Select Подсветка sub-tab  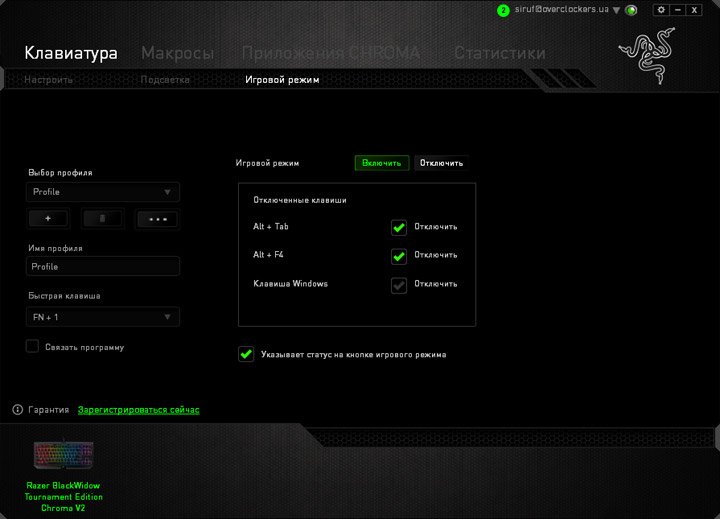pyautogui.click(x=165, y=80)
